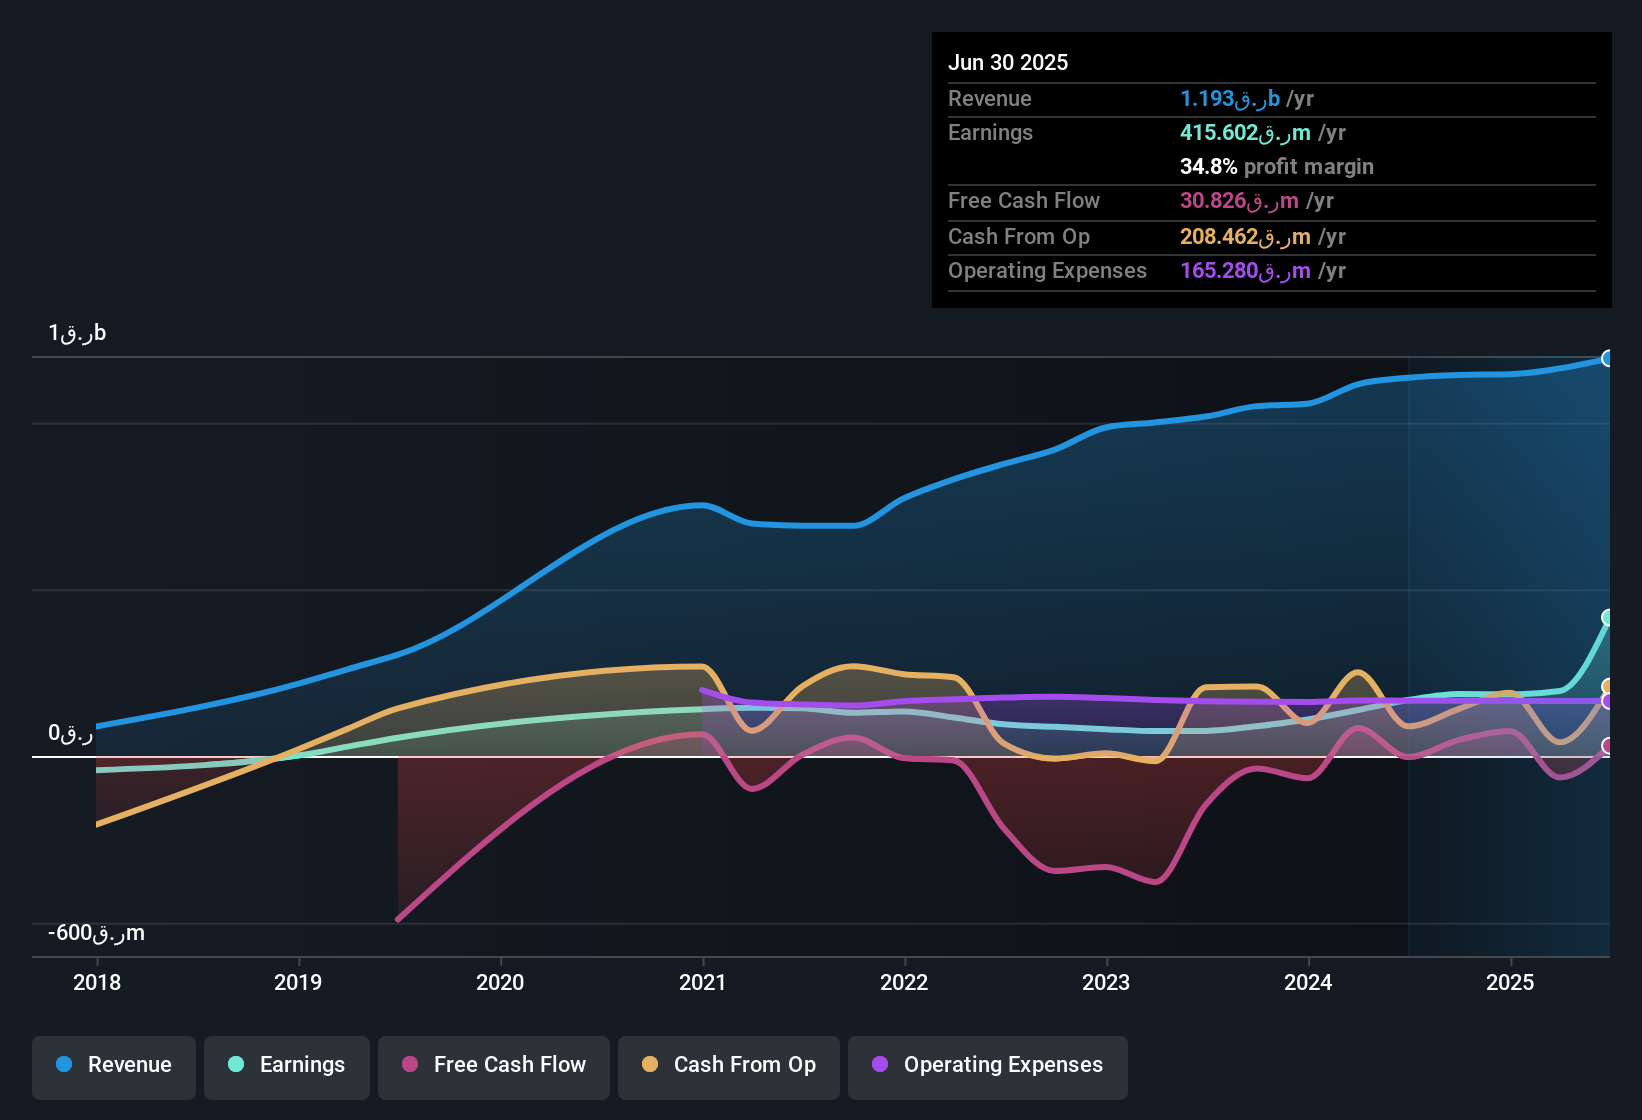Click the purple Operating Expenses endpoint marker

[1606, 700]
